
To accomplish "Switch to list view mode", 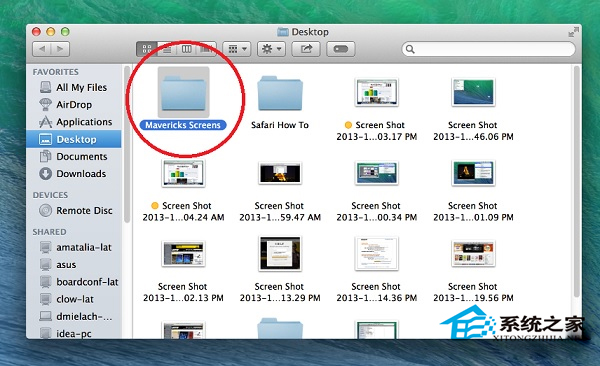I will (x=167, y=49).
